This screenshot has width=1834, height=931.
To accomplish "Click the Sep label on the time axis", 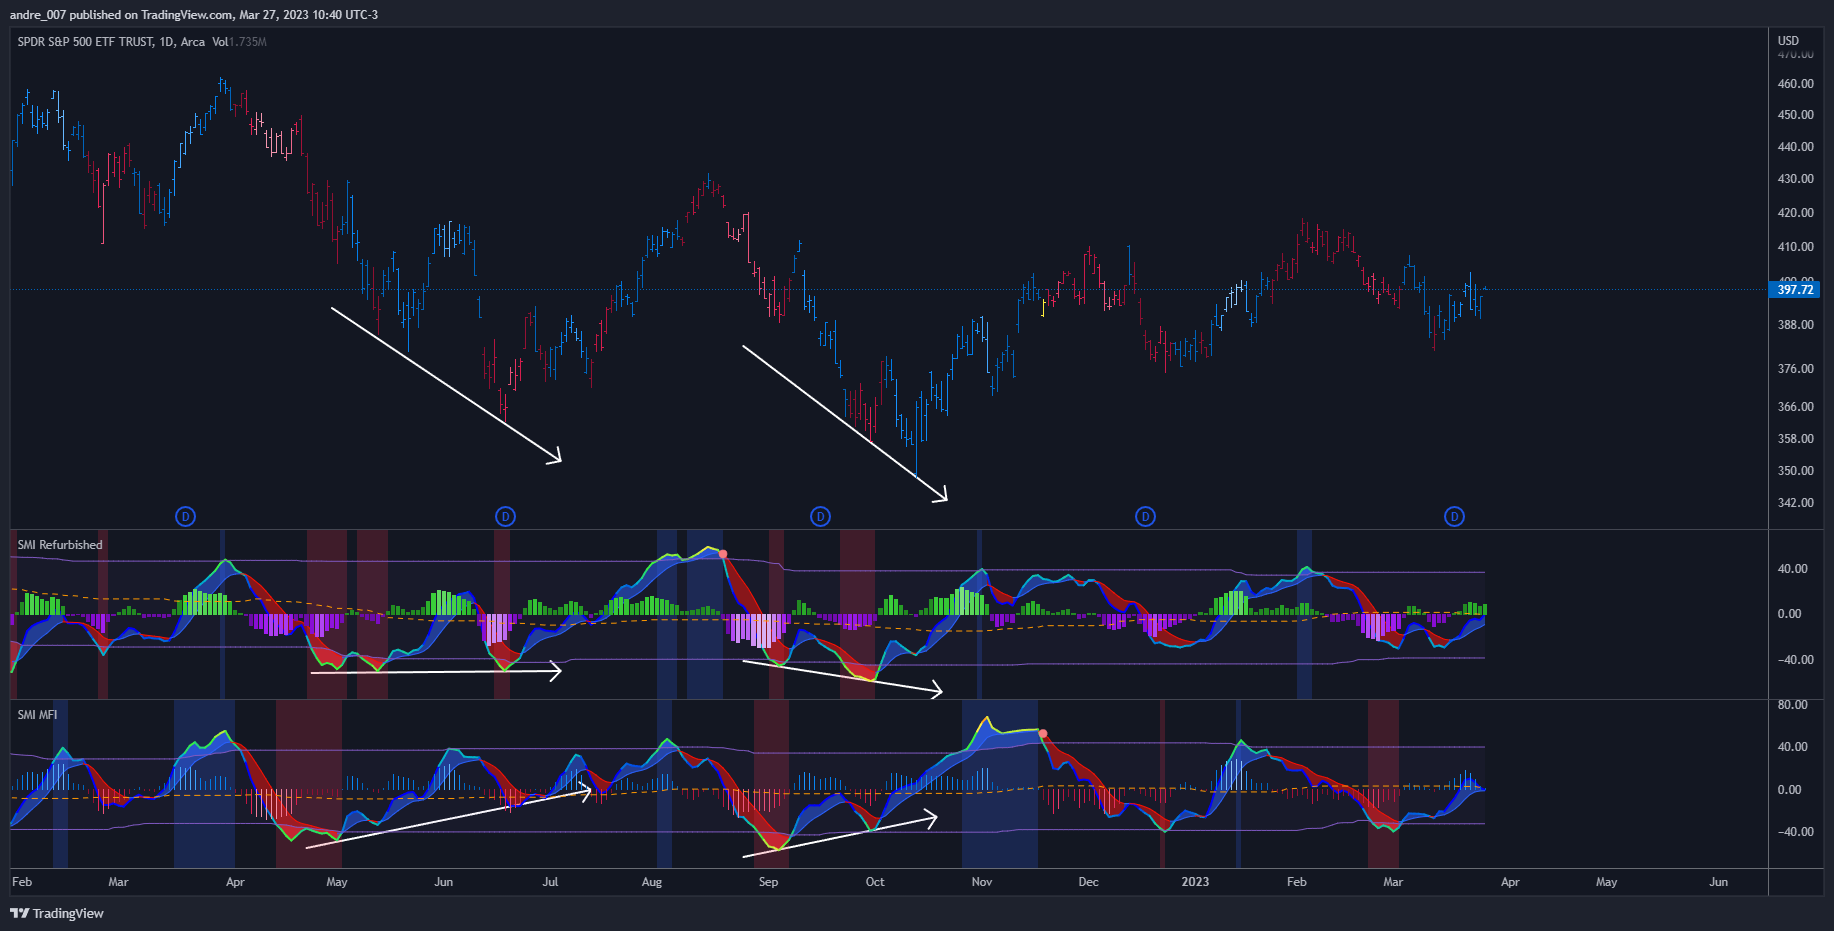I will point(768,882).
